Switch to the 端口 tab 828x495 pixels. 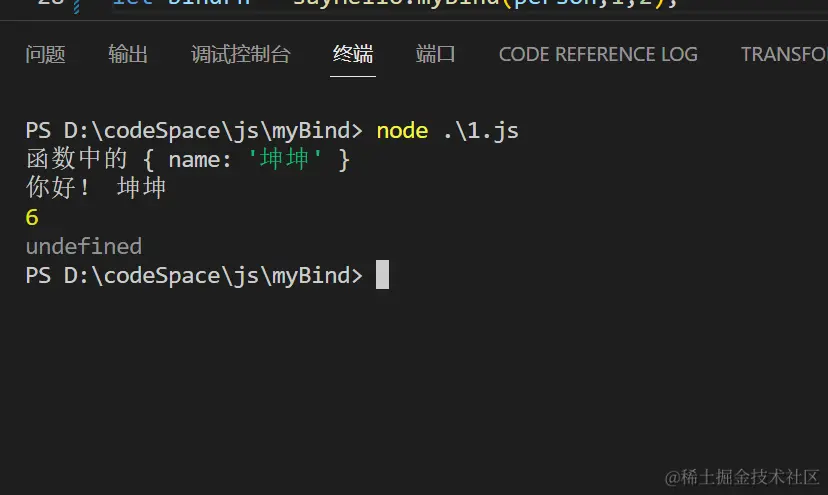(435, 54)
